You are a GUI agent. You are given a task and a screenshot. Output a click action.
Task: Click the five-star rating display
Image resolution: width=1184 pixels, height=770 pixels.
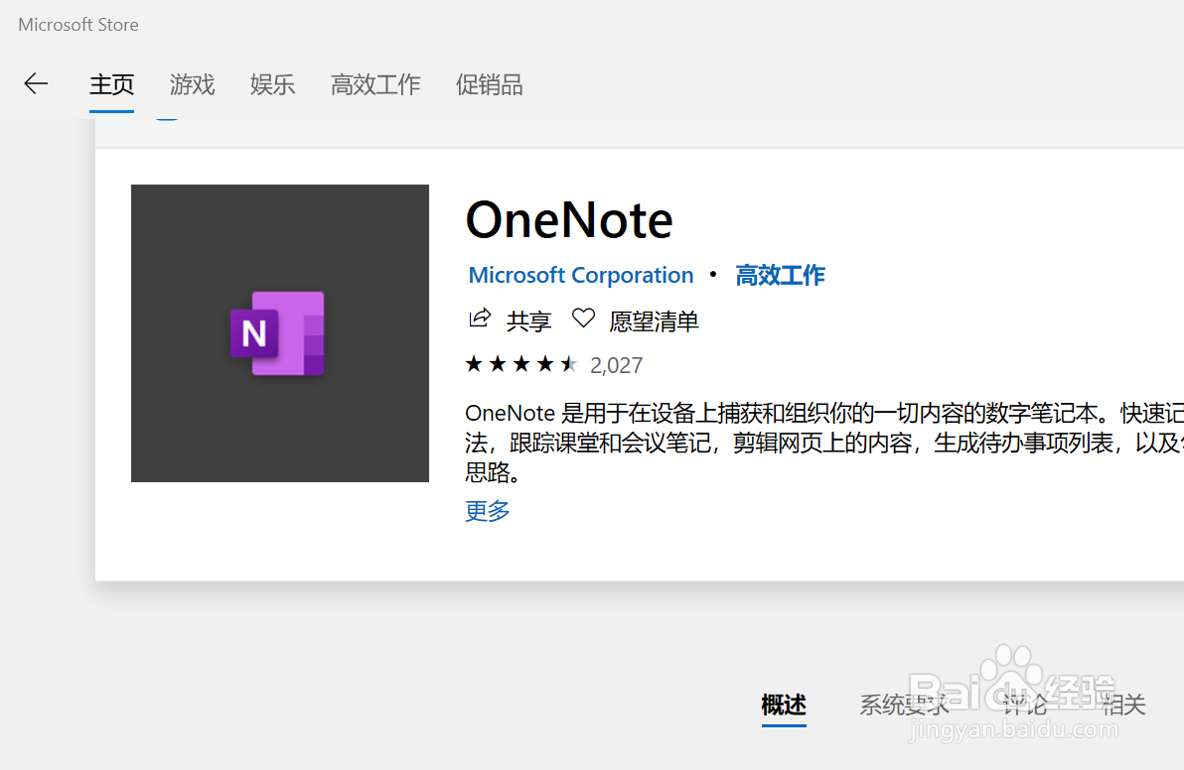coord(521,365)
